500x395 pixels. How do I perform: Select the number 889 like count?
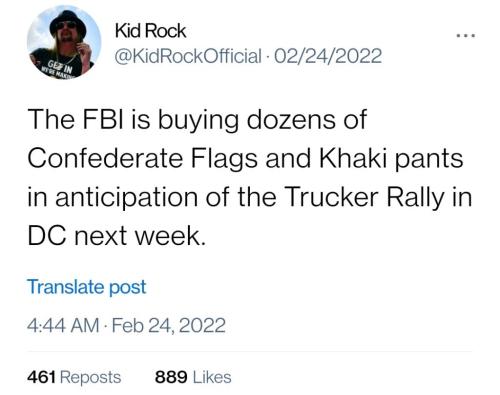[171, 377]
